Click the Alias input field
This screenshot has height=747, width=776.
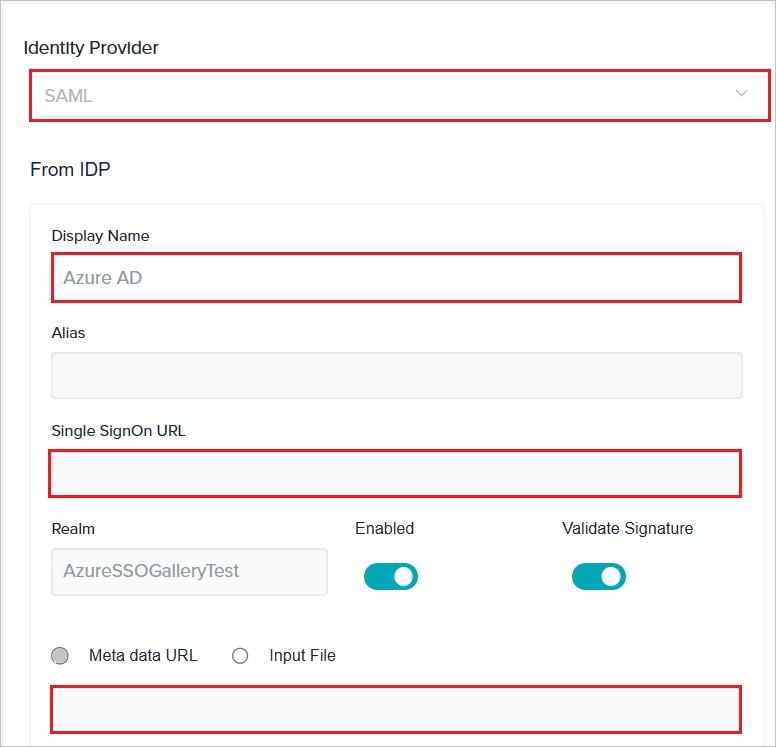point(396,375)
